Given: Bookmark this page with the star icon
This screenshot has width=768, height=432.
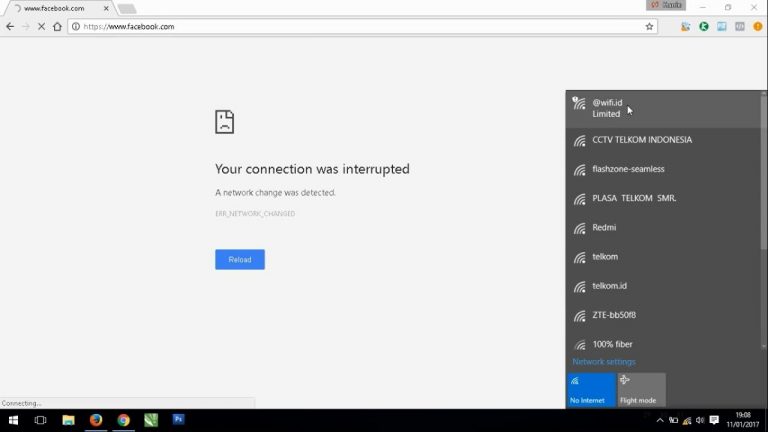Looking at the screenshot, I should pos(649,26).
